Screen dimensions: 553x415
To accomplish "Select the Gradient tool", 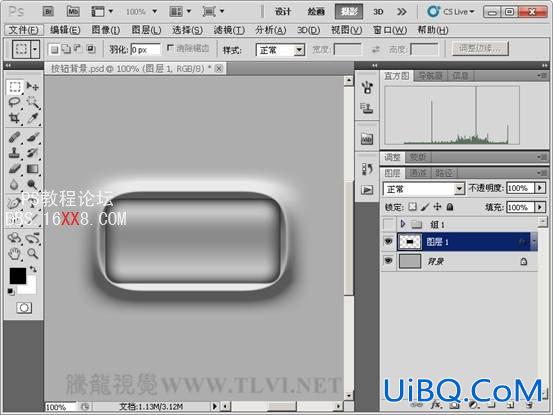I will coord(32,169).
